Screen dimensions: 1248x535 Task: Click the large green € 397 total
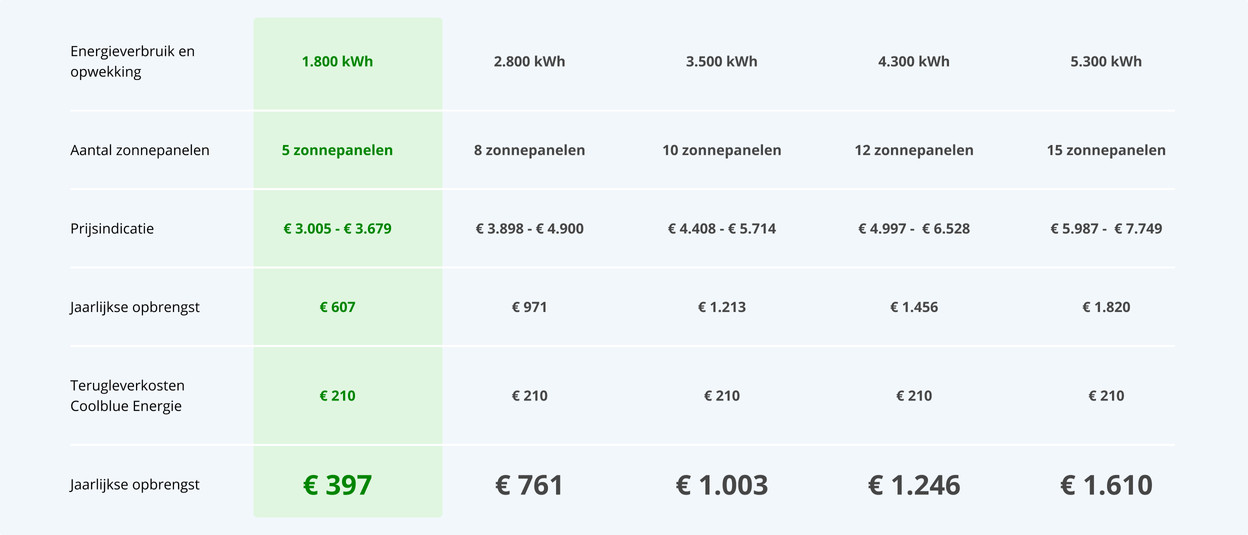tap(337, 485)
